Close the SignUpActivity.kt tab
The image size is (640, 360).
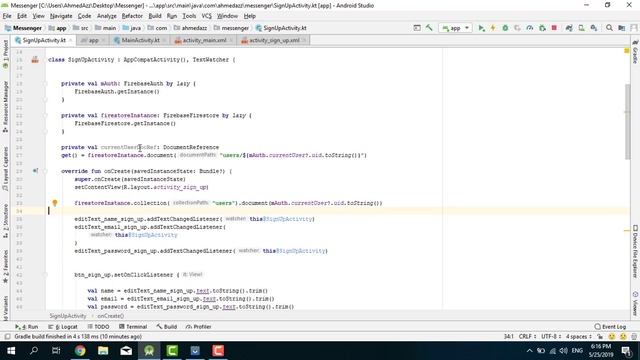tap(71, 40)
